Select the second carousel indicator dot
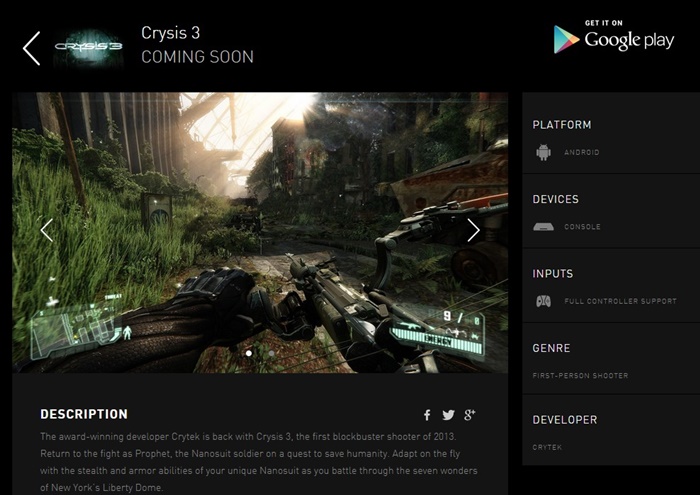 (271, 354)
